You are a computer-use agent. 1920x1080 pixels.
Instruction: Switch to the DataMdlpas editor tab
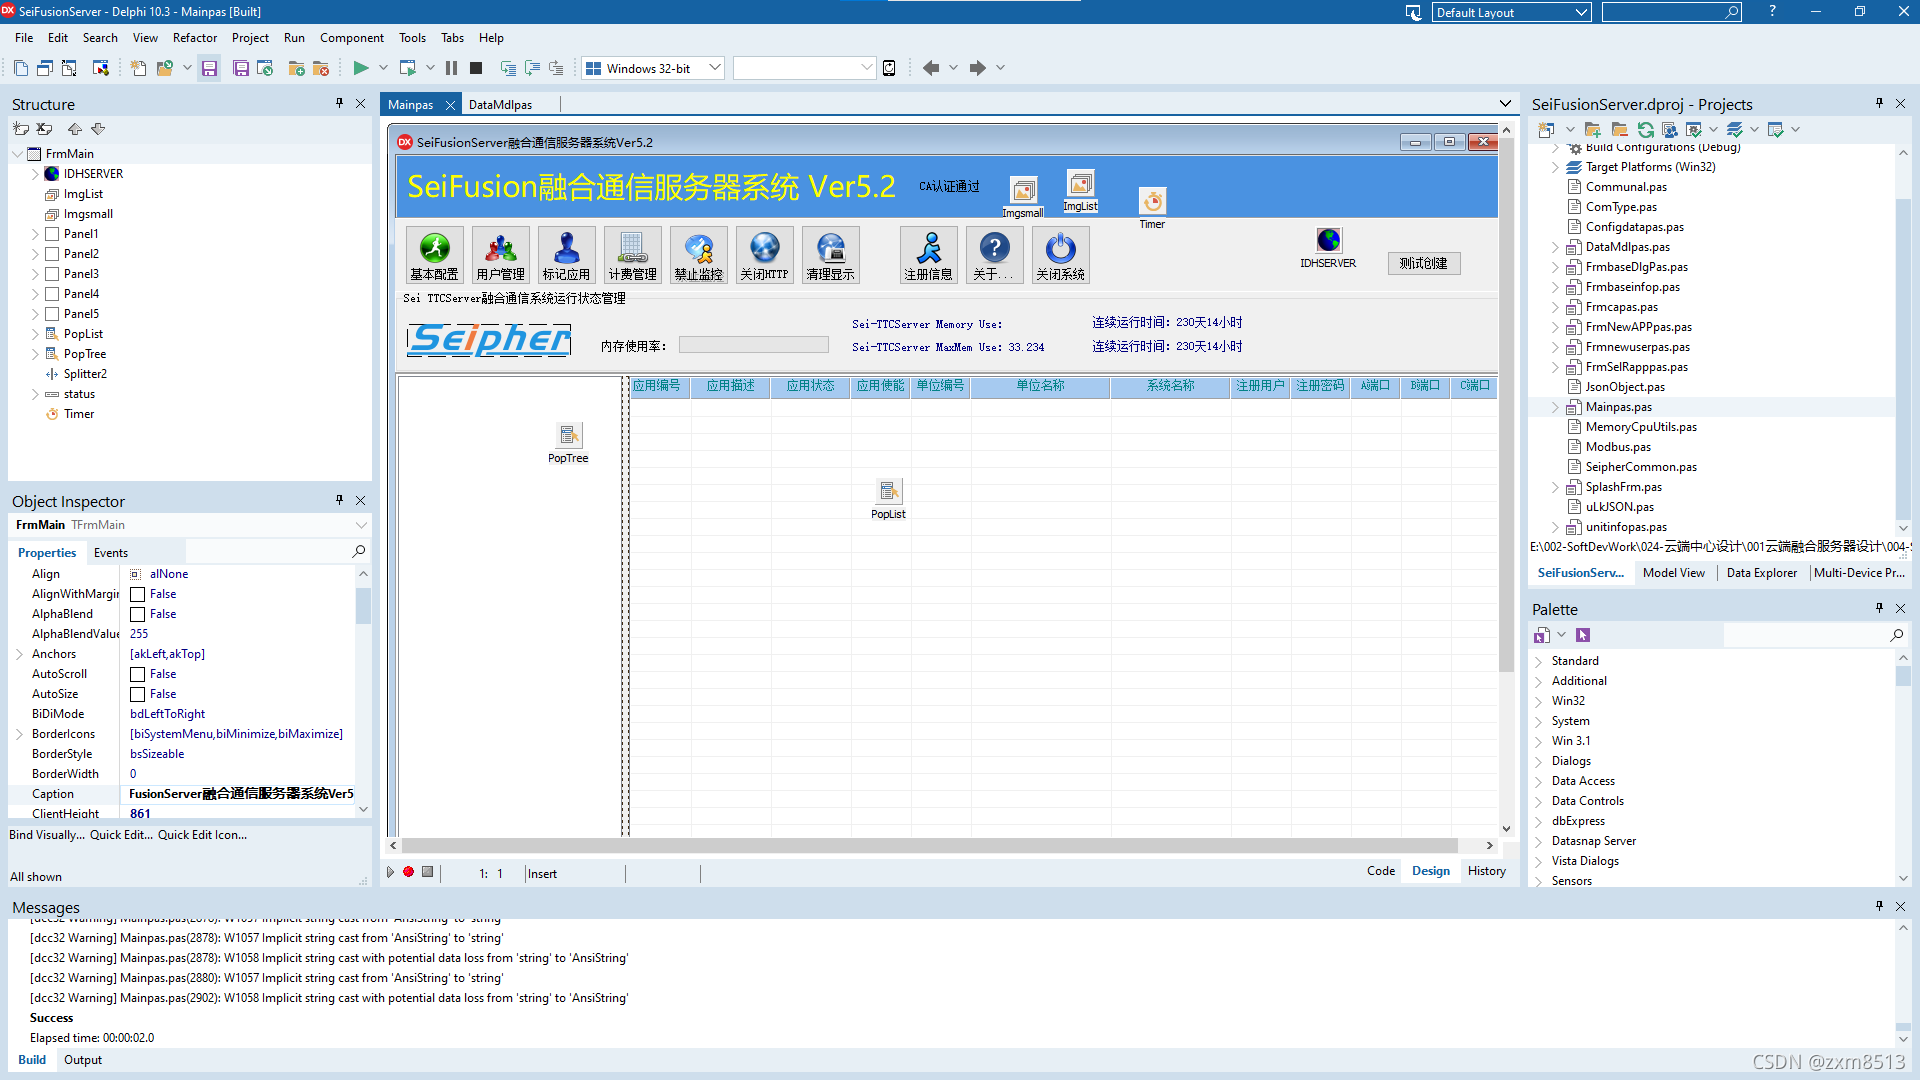click(500, 105)
